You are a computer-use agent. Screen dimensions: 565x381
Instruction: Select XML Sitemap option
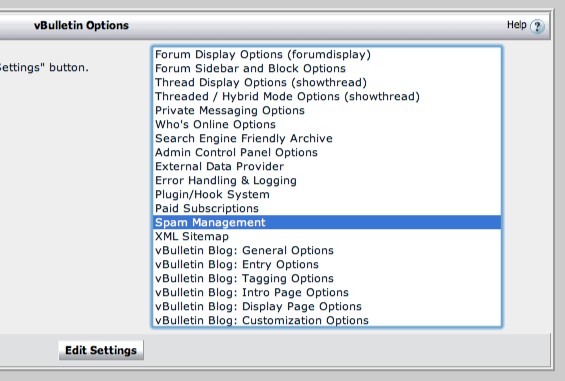pyautogui.click(x=327, y=236)
